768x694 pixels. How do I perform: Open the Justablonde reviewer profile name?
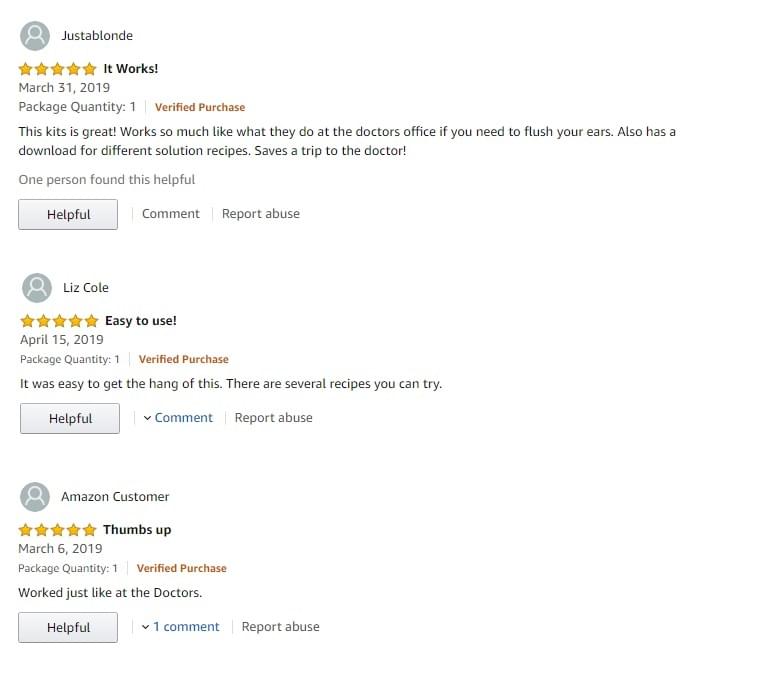click(97, 36)
